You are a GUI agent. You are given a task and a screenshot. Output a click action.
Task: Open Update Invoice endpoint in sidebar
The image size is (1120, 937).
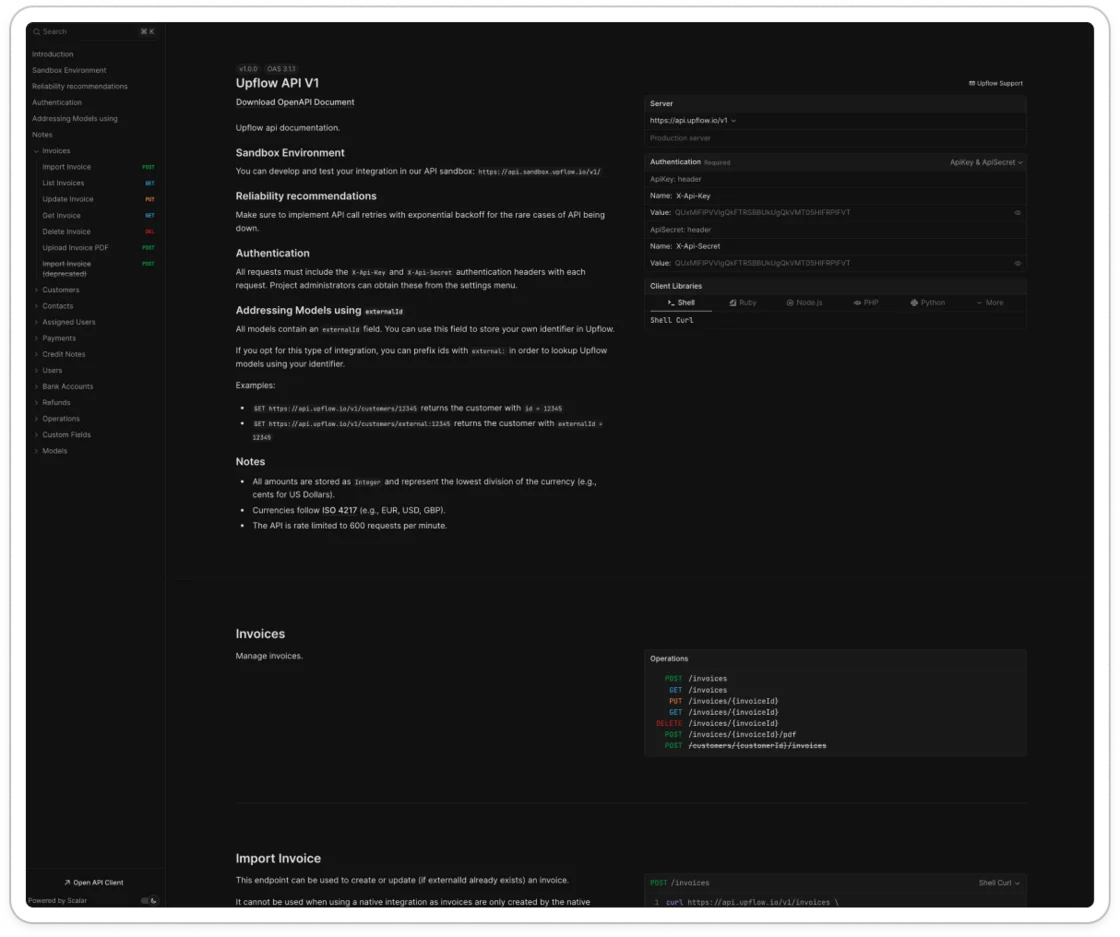(x=67, y=199)
